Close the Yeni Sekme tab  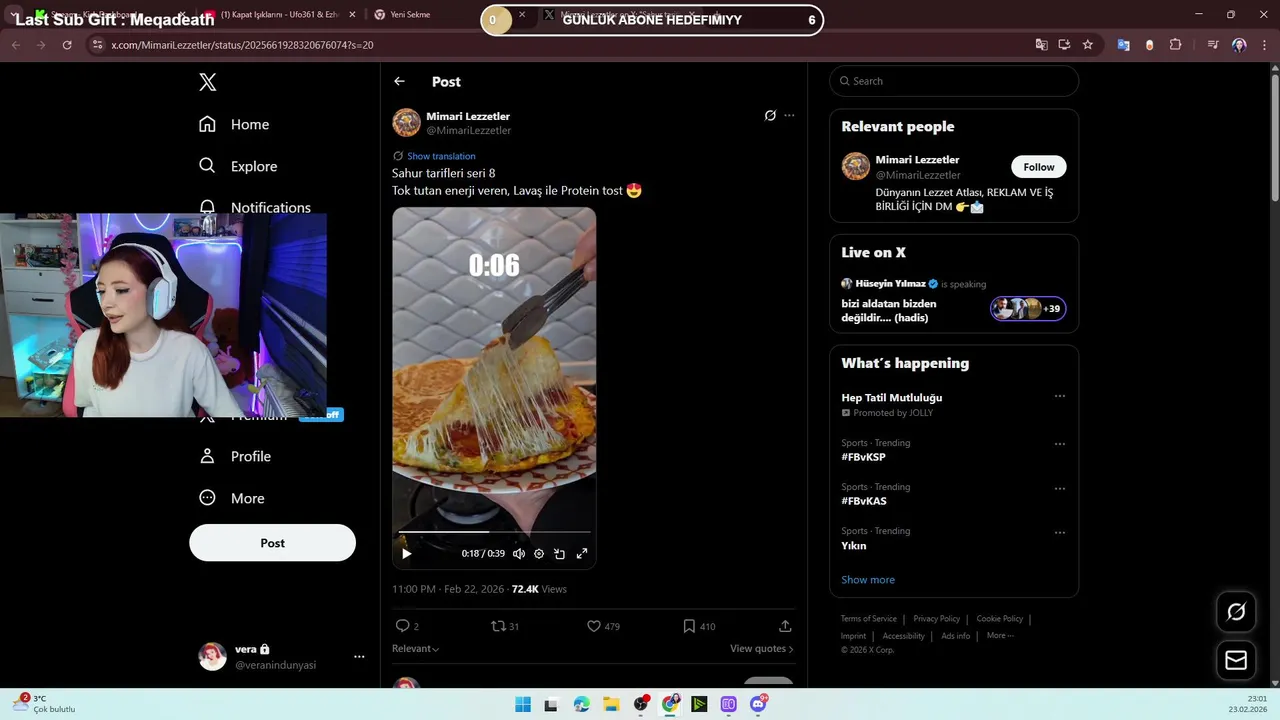click(x=522, y=15)
